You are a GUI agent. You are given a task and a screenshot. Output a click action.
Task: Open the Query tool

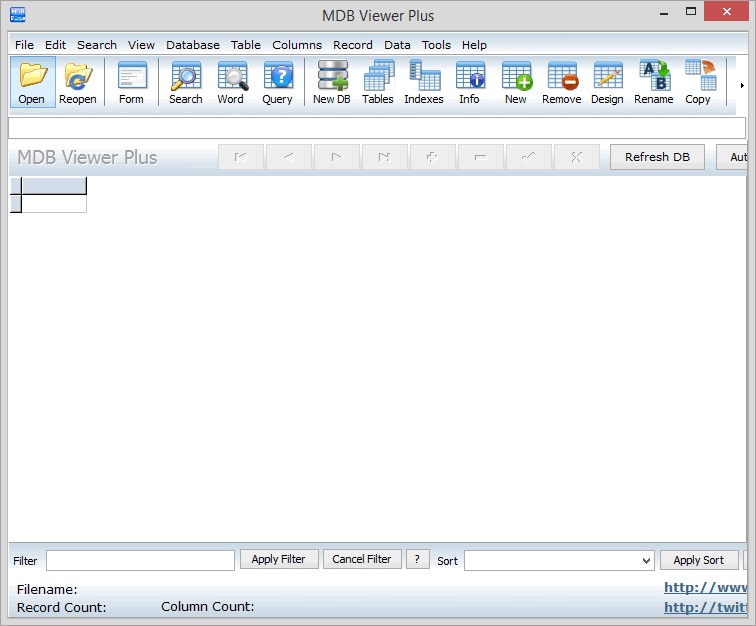point(277,77)
